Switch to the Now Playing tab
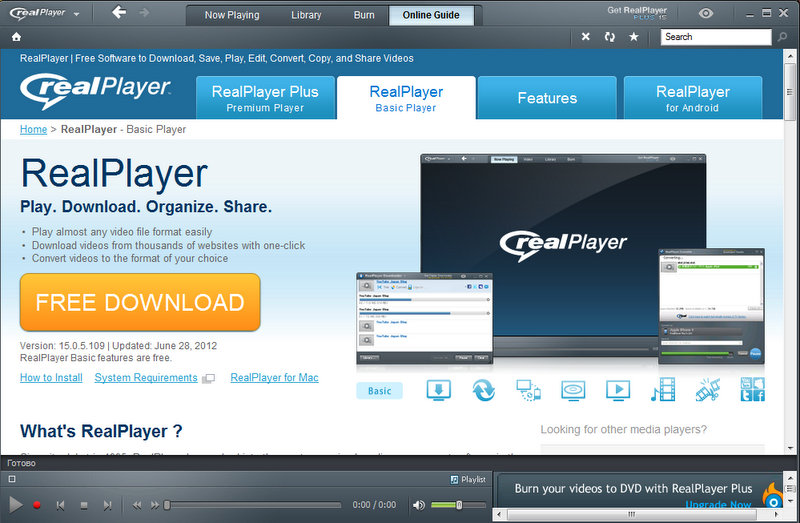 [x=232, y=15]
